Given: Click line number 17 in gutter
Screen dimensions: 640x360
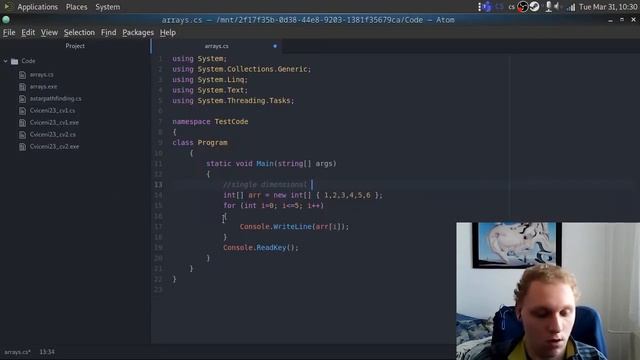Looking at the screenshot, I should [x=158, y=227].
